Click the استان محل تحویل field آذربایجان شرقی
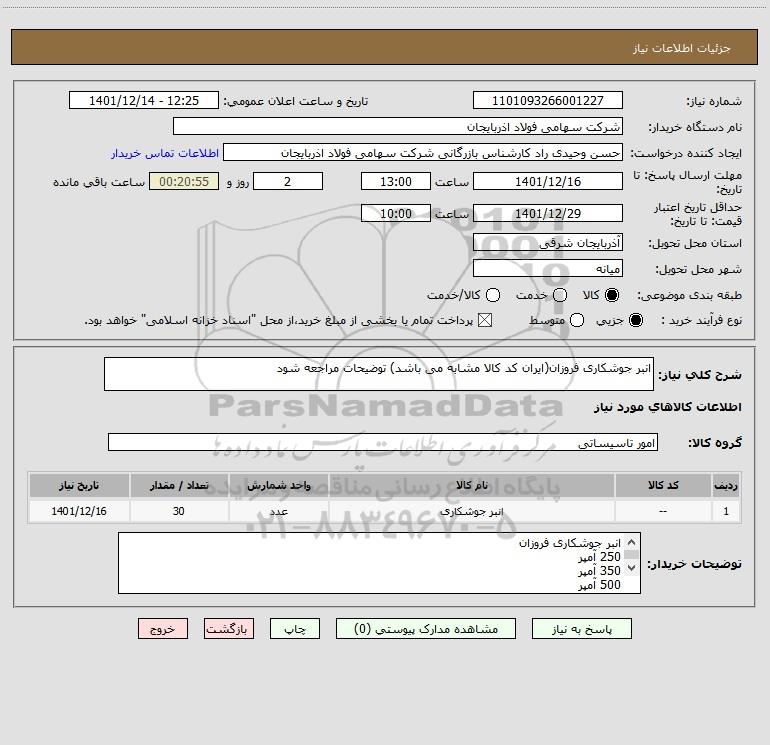 (548, 242)
